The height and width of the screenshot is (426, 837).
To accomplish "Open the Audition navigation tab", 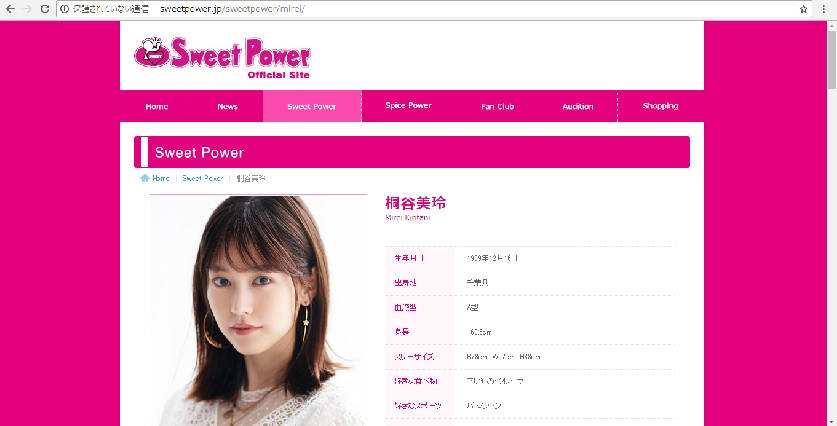I will (578, 106).
